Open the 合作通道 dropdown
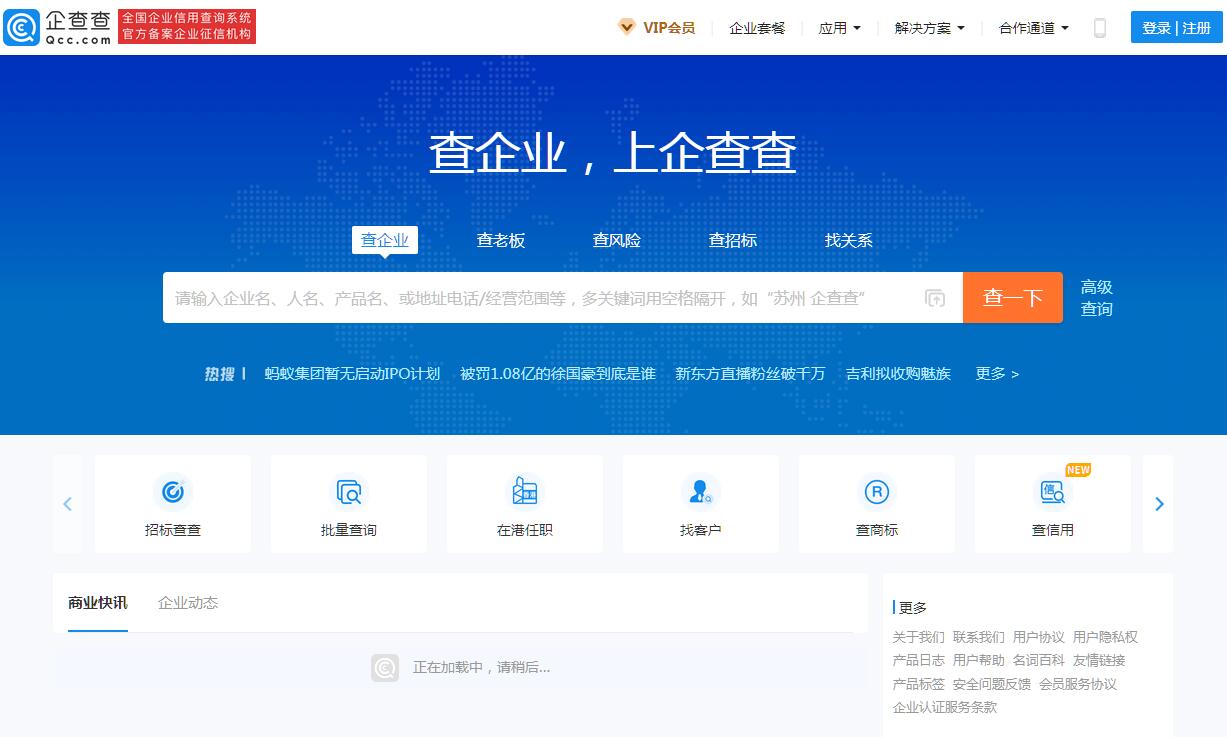This screenshot has height=737, width=1227. pyautogui.click(x=1031, y=28)
